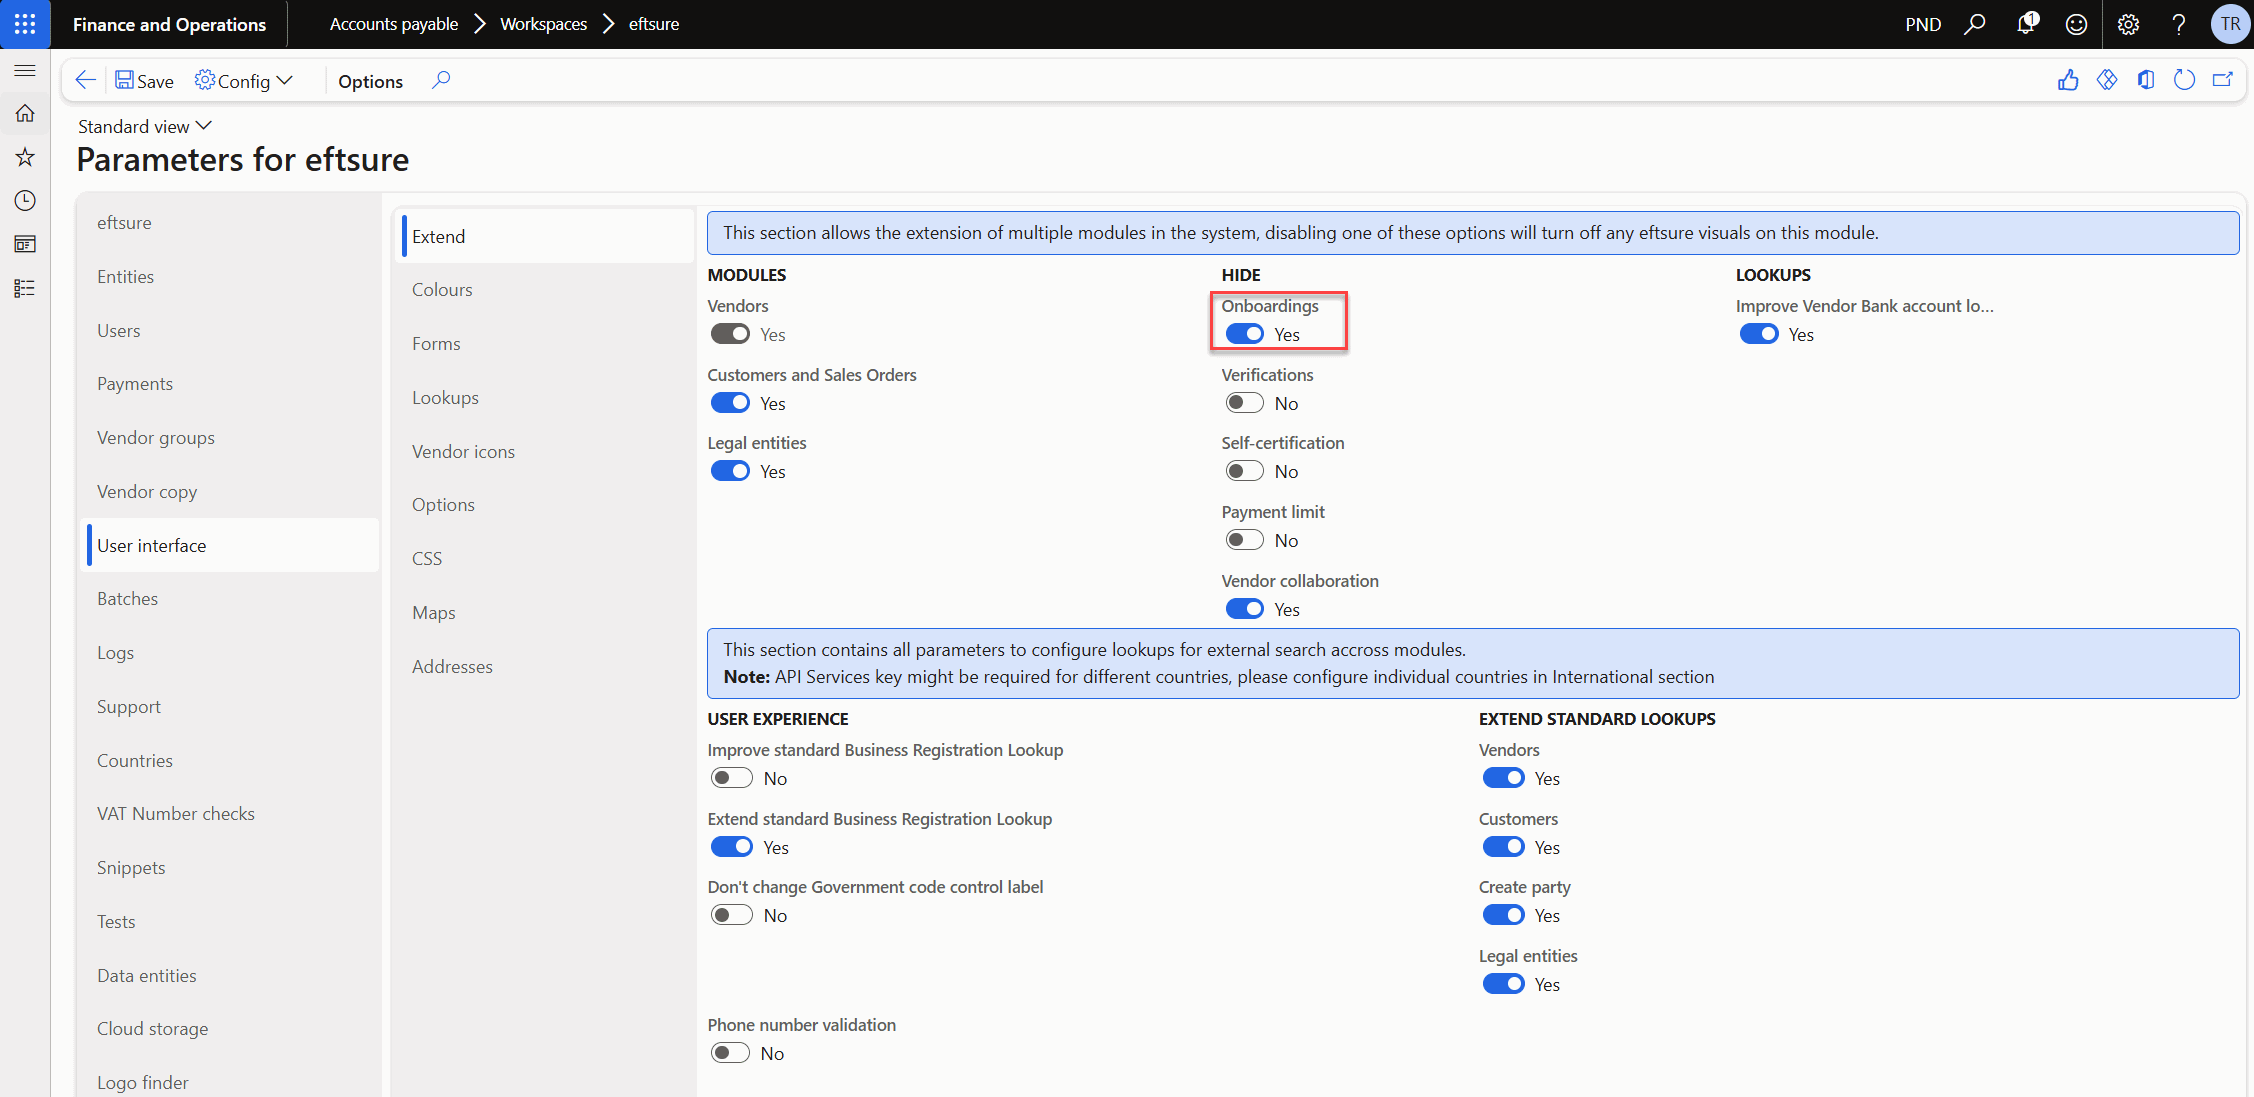Toggle the Modules Vendors switch
This screenshot has height=1097, width=2254.
click(730, 334)
